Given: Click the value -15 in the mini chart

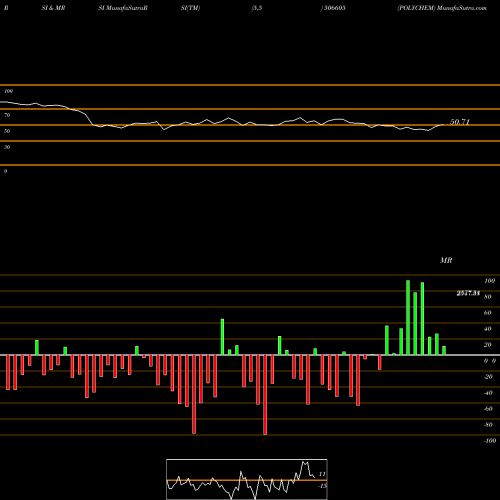Looking at the screenshot, I should pyautogui.click(x=322, y=486).
